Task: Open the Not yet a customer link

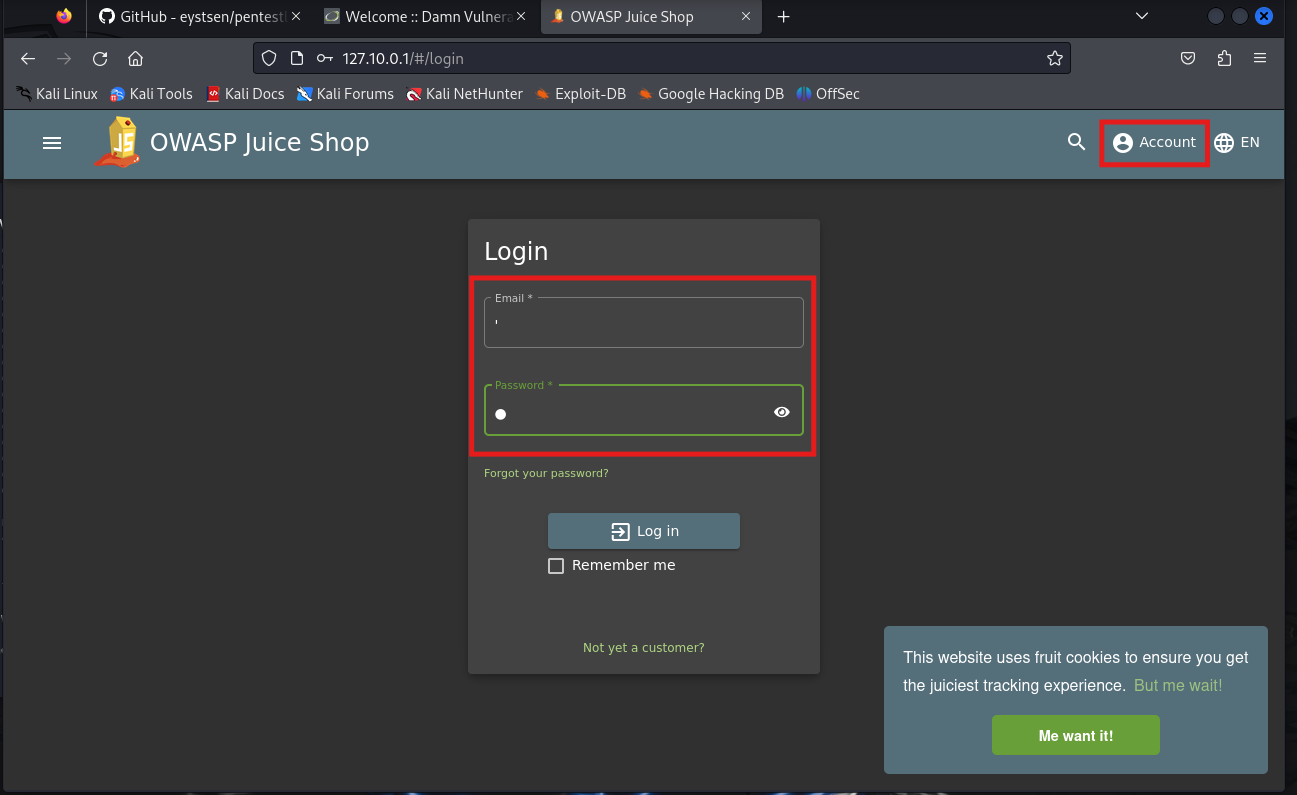Action: (x=644, y=648)
